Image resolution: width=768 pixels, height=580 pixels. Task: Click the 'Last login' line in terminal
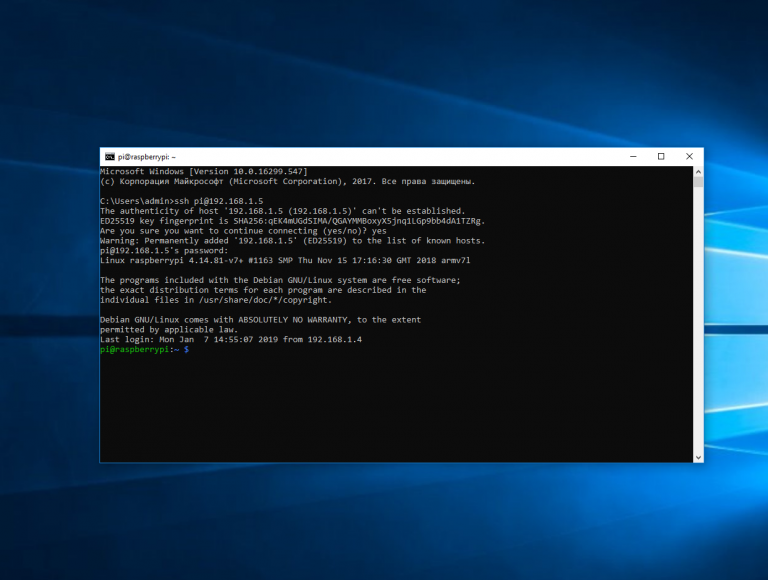[231, 339]
